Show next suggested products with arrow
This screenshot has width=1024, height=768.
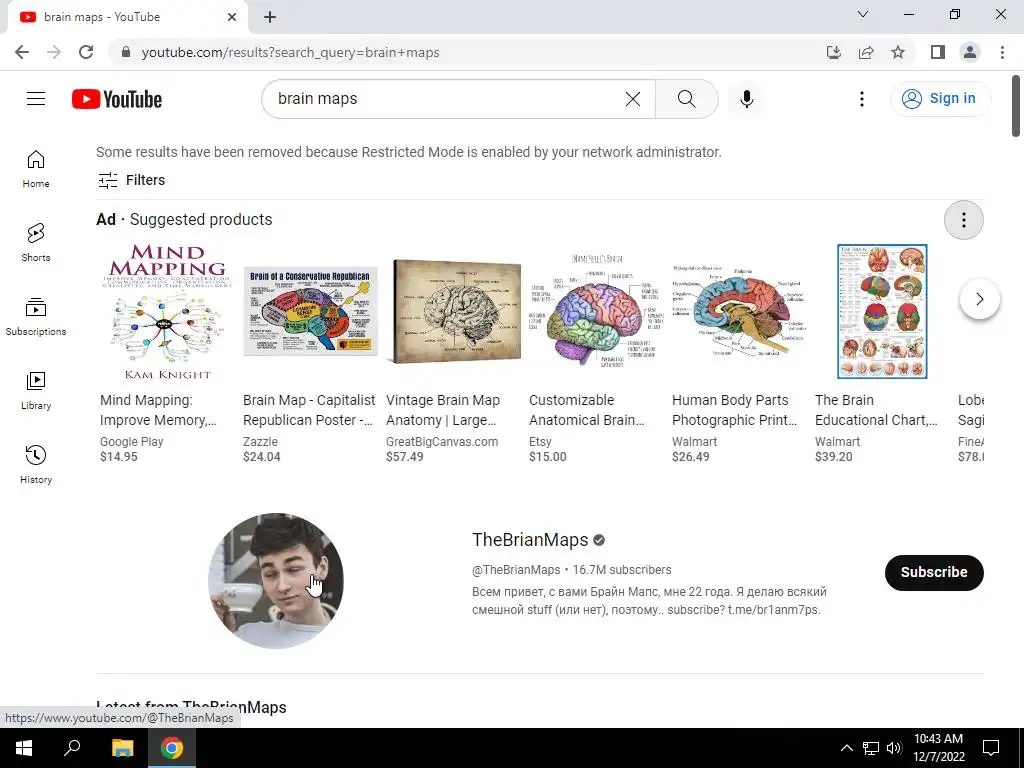979,299
